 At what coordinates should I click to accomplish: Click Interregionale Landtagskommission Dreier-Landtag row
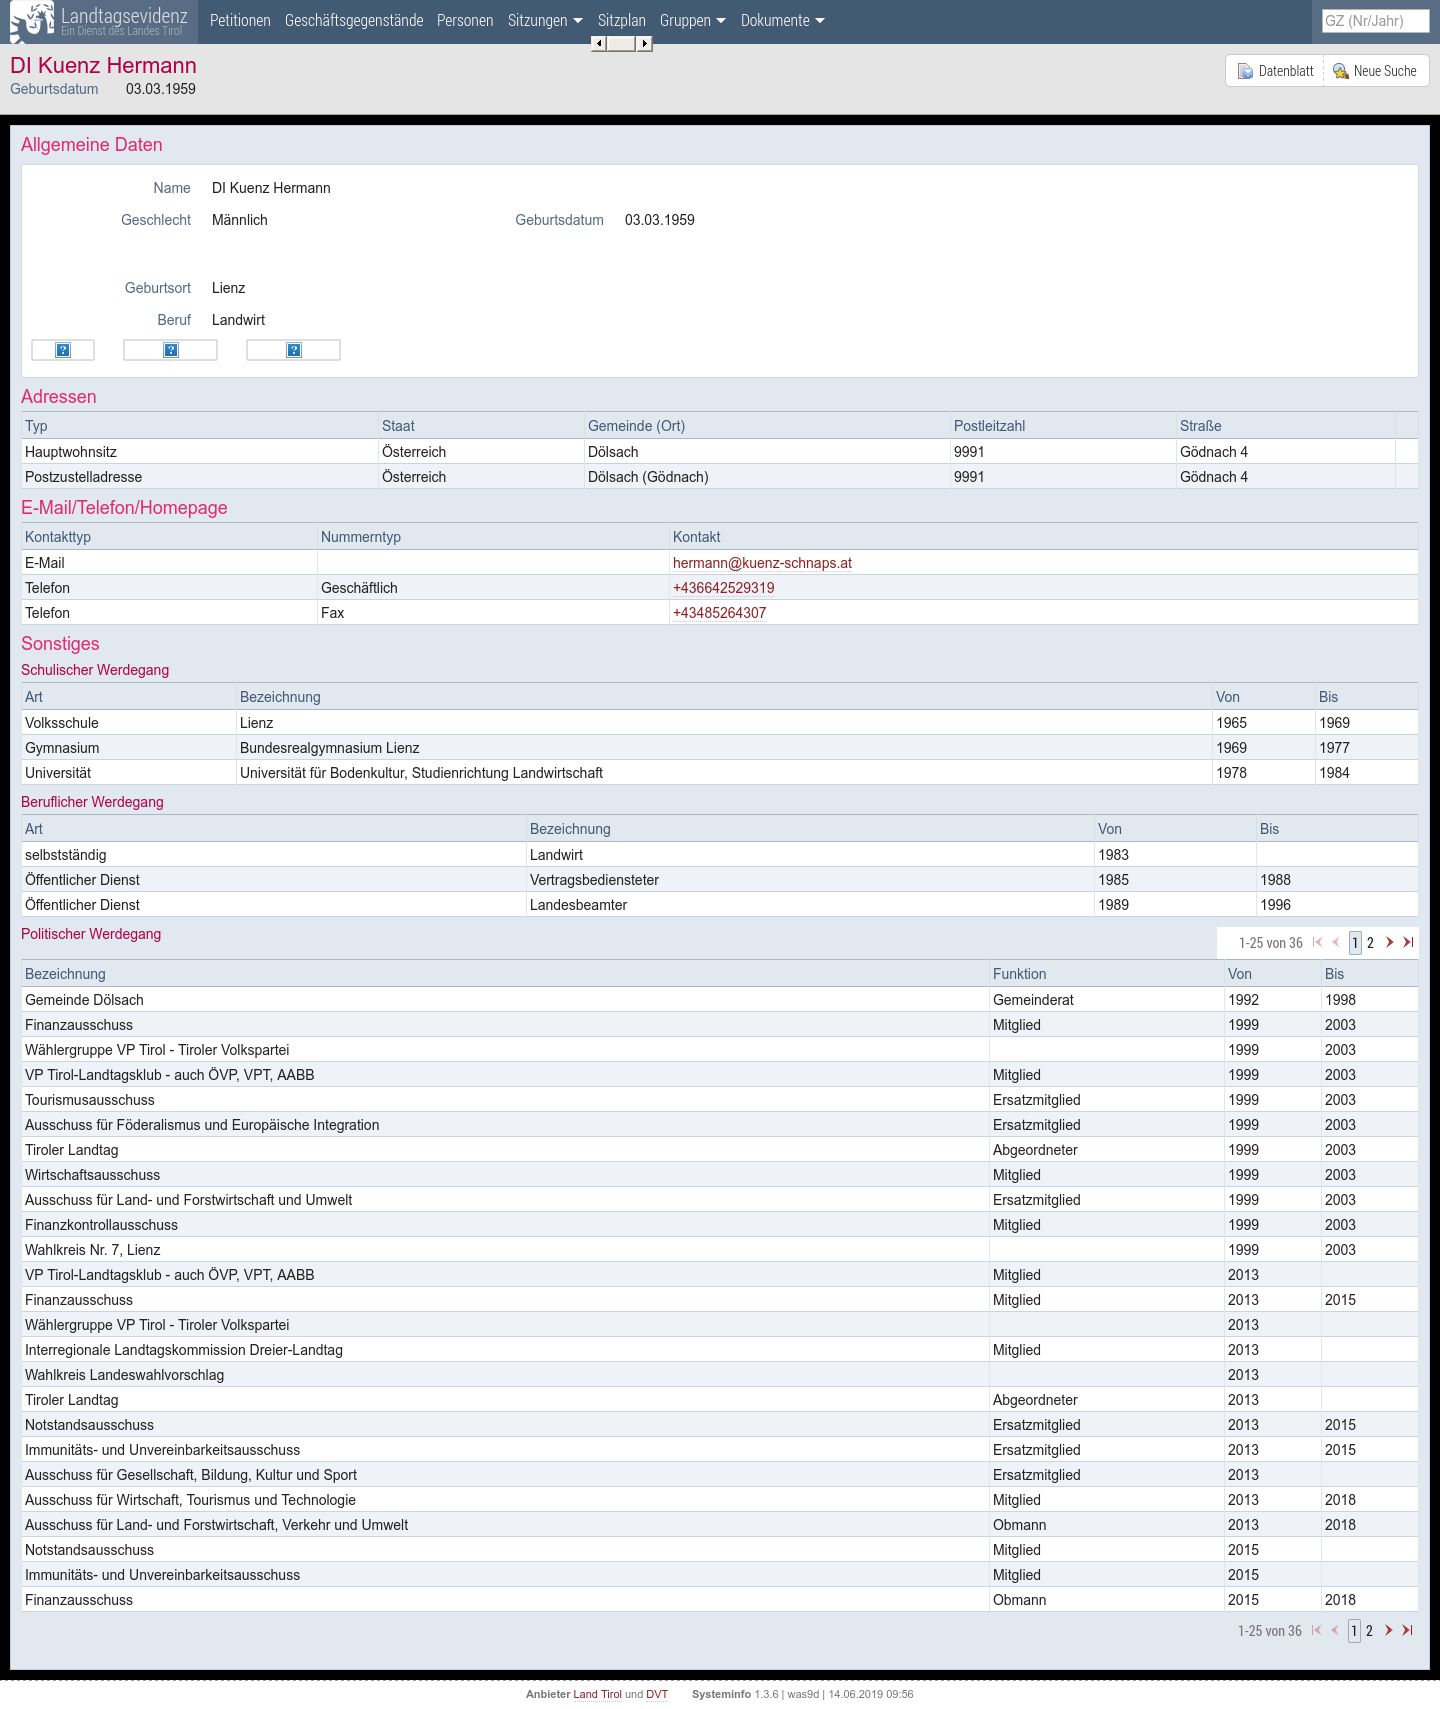pos(719,1350)
